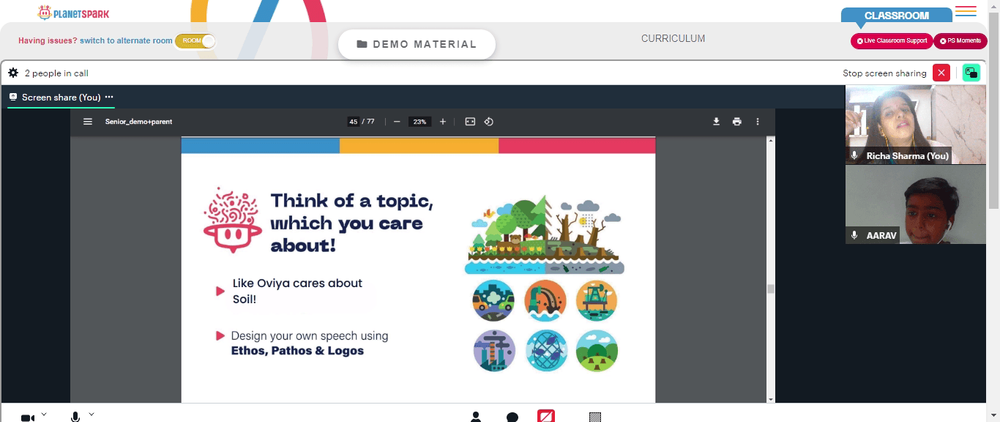Select AARAV video tile
The width and height of the screenshot is (1000, 422).
(915, 205)
